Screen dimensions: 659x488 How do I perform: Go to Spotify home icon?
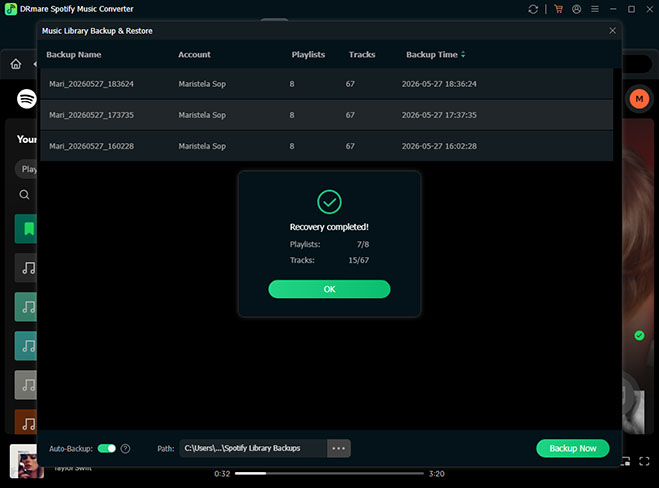coord(16,64)
